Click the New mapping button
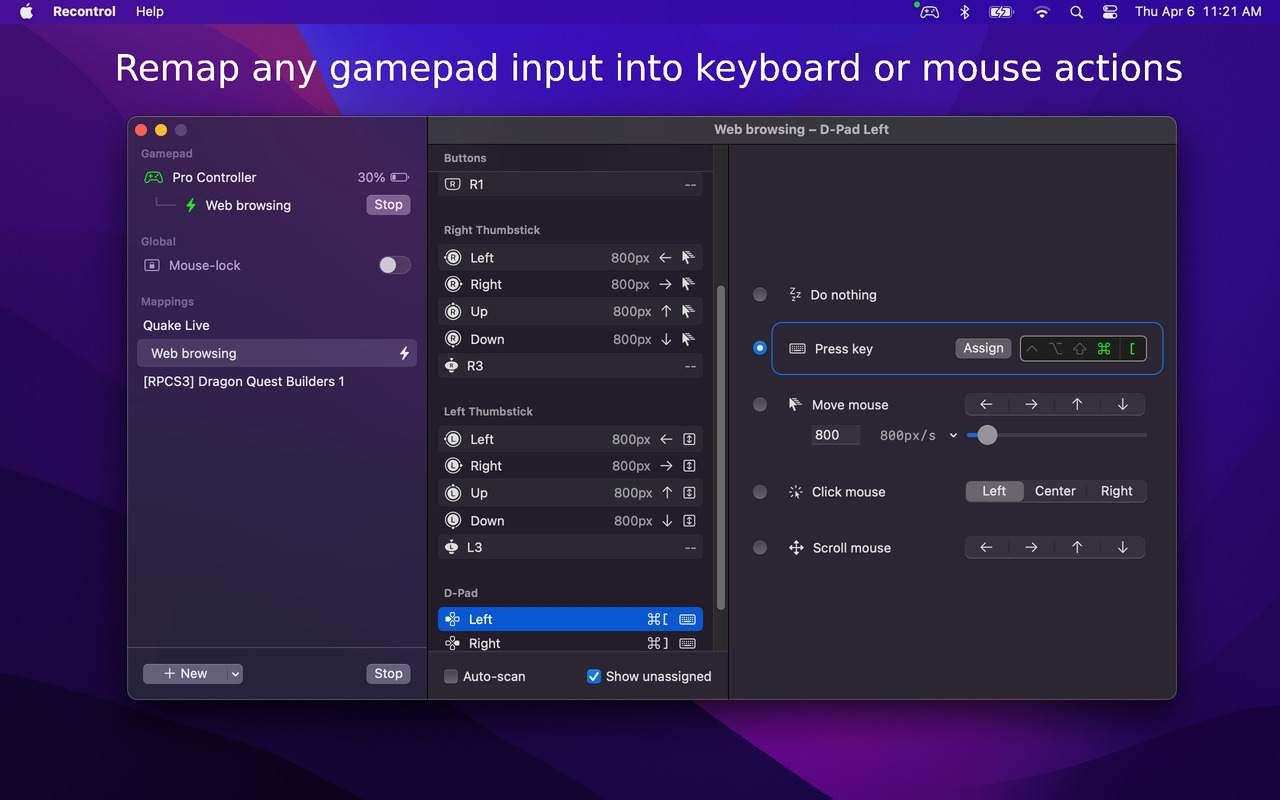Viewport: 1280px width, 800px height. pyautogui.click(x=185, y=674)
